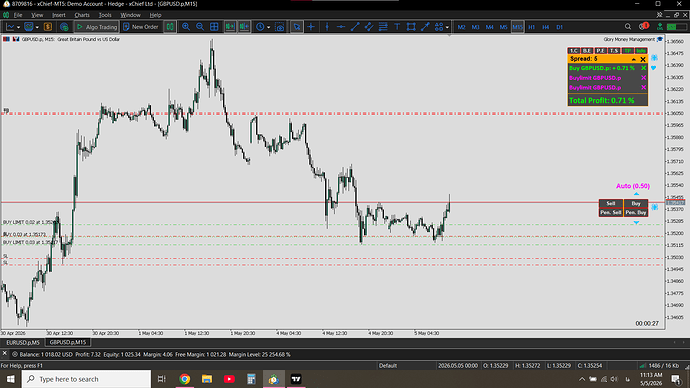The height and width of the screenshot is (388, 690).
Task: Click the green TP button
Action: coord(628,51)
